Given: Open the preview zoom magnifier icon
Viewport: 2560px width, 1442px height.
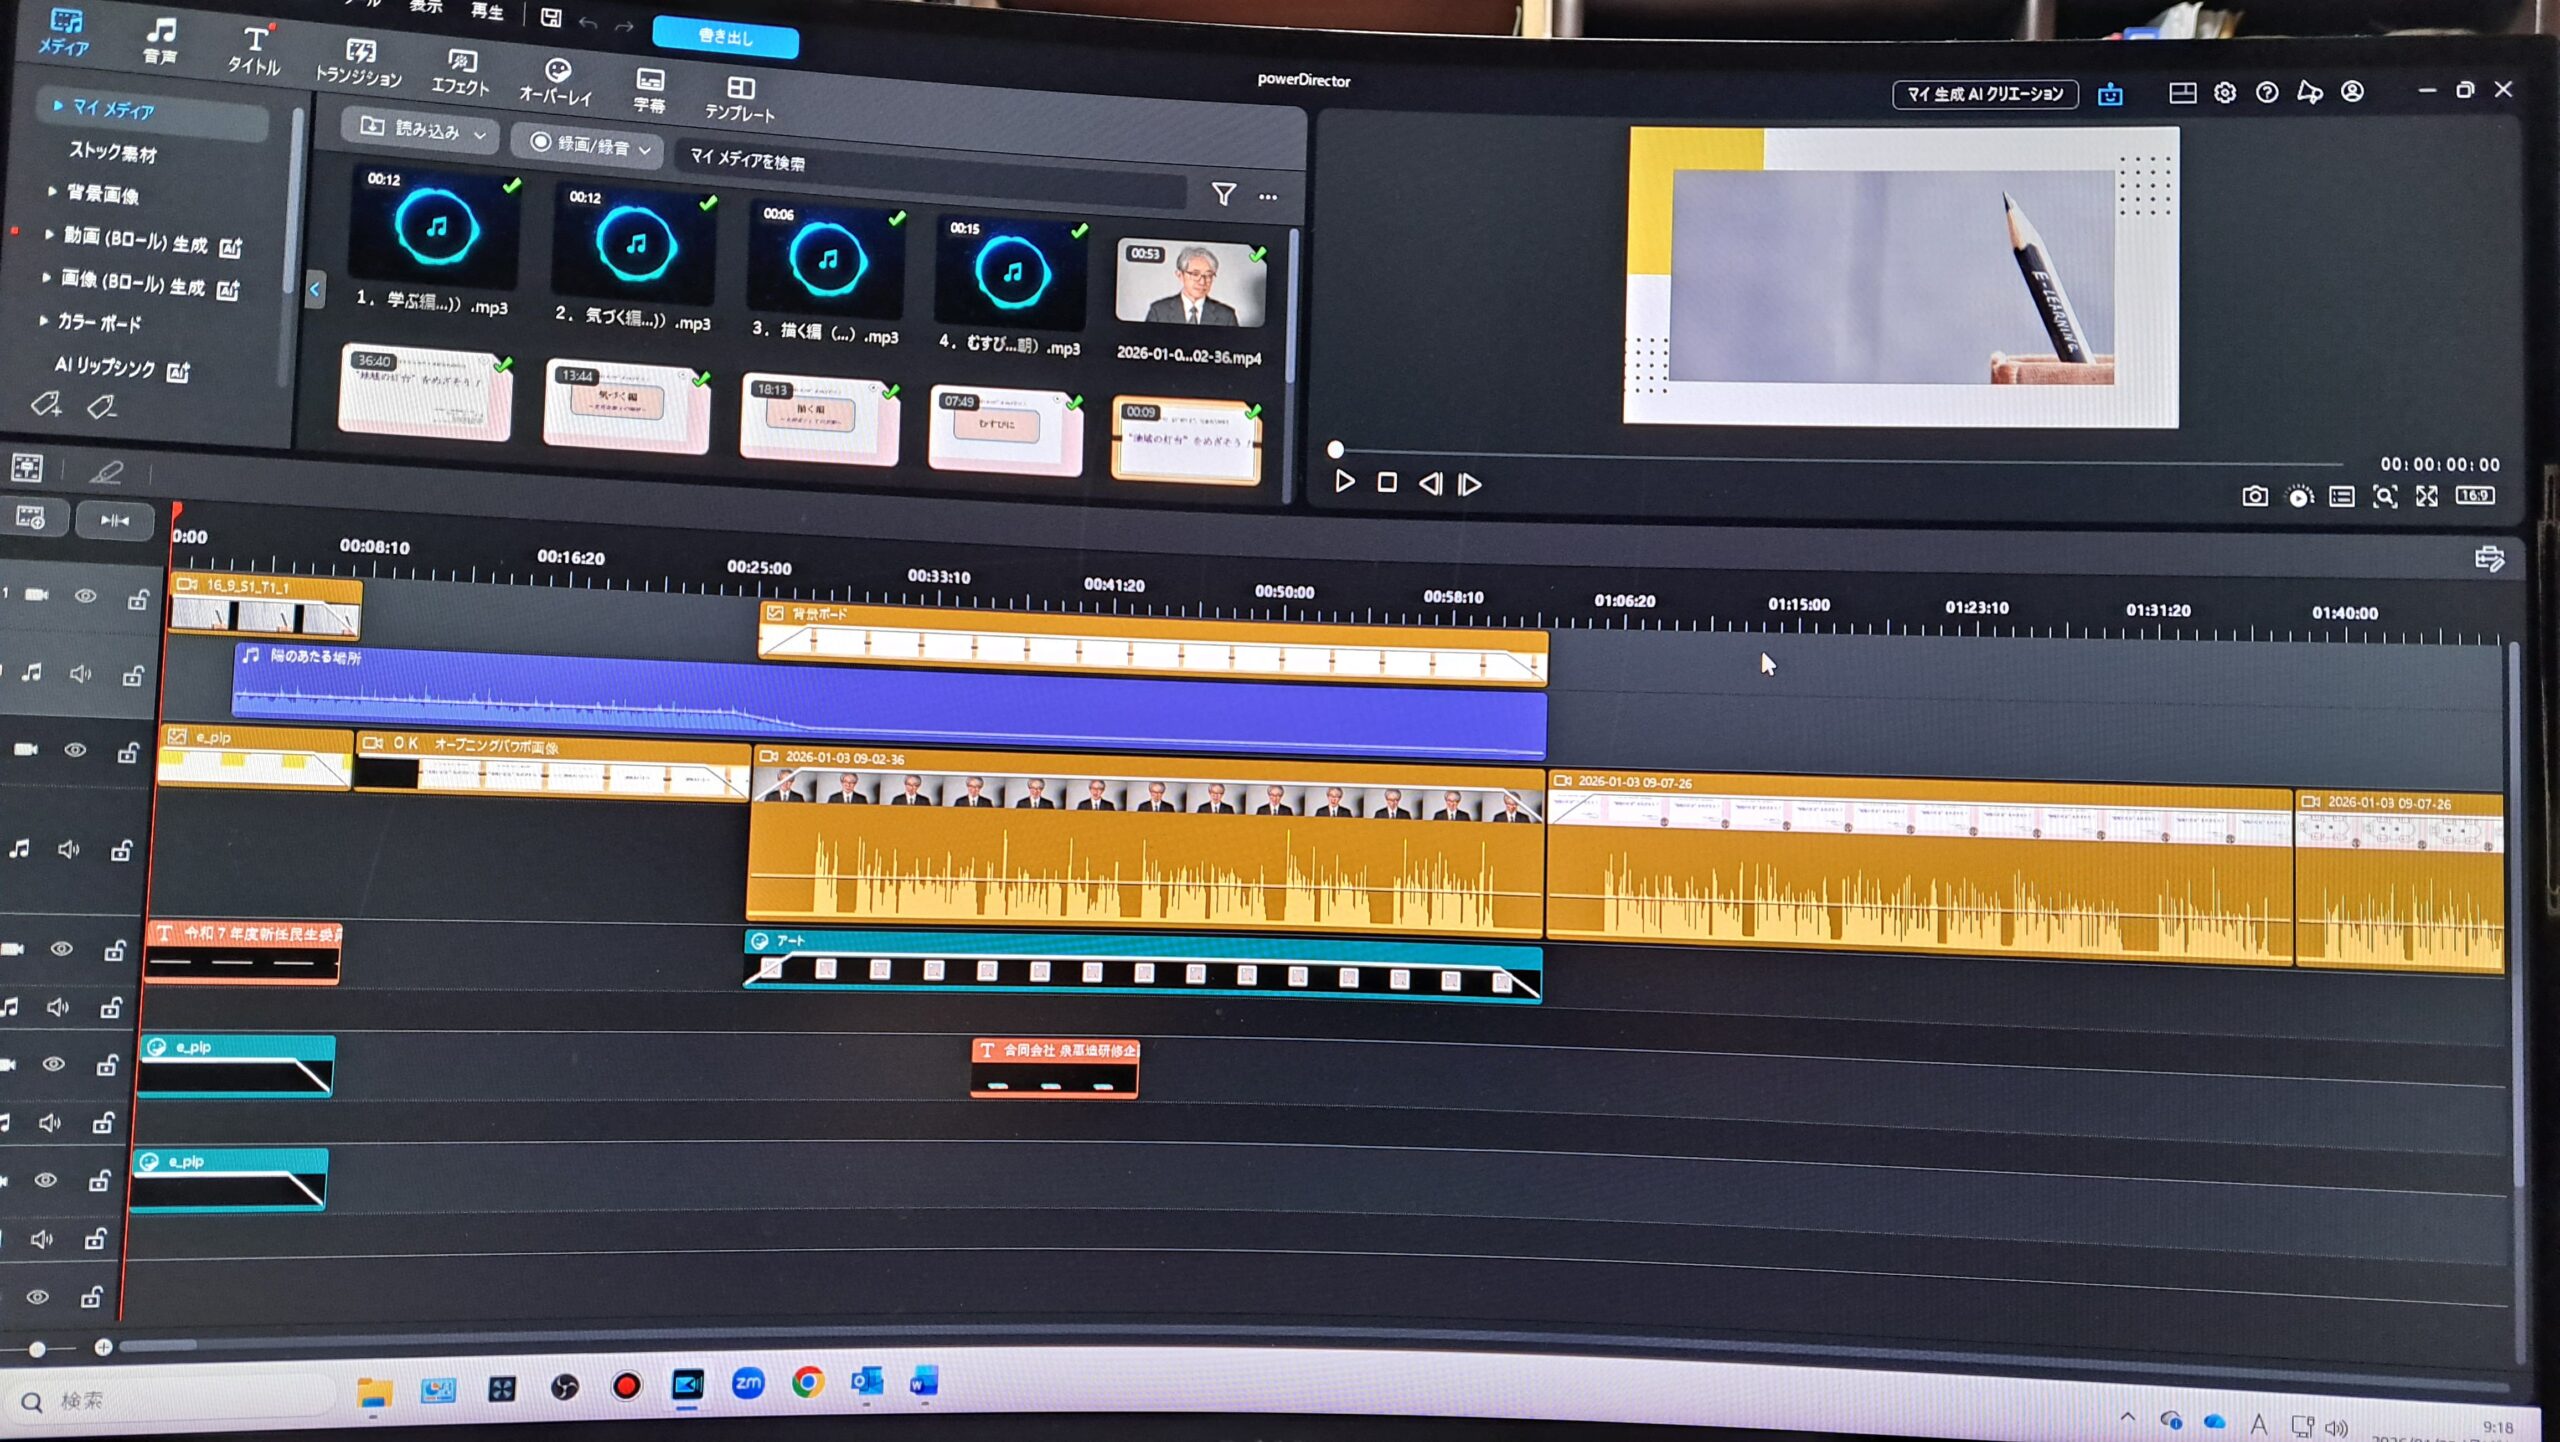Looking at the screenshot, I should (x=2384, y=497).
